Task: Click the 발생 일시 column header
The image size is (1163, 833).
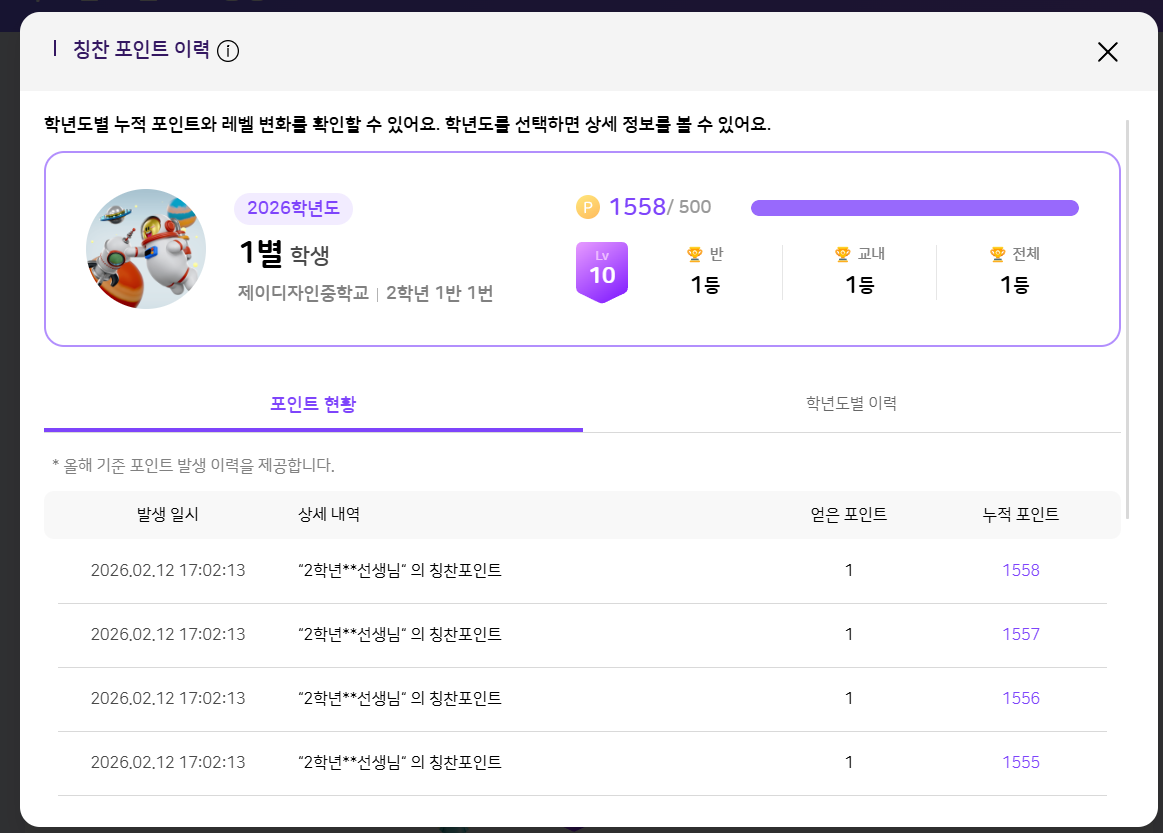Action: (168, 515)
